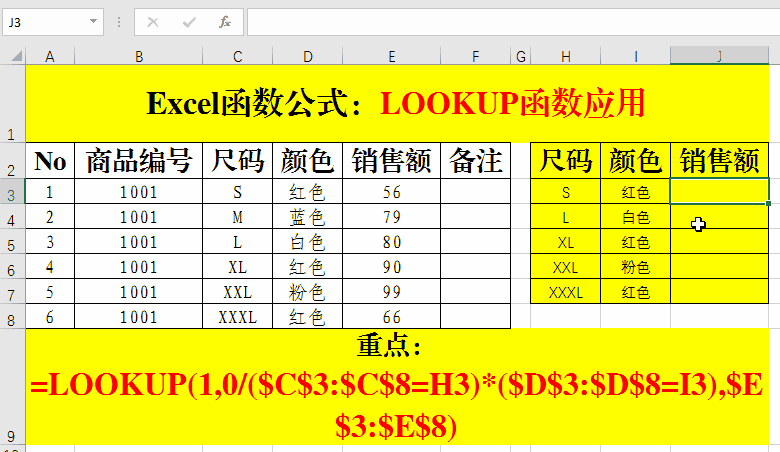Click lookup size cell 'XL' in column H
Viewport: 780px width, 452px height.
[566, 241]
